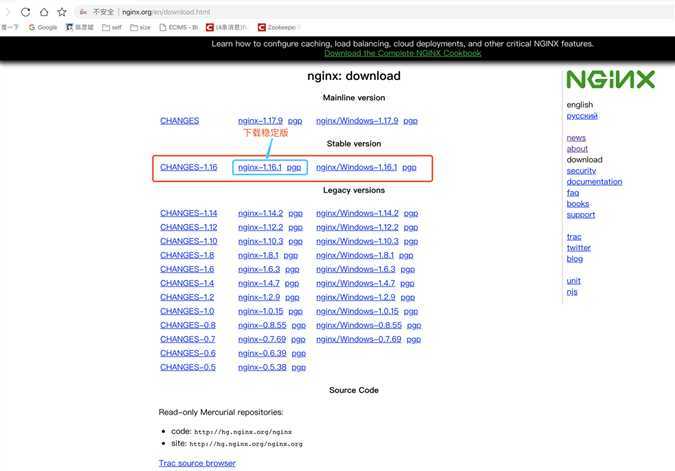Reload the page with refresh icon
Image resolution: width=675 pixels, height=471 pixels.
25,12
